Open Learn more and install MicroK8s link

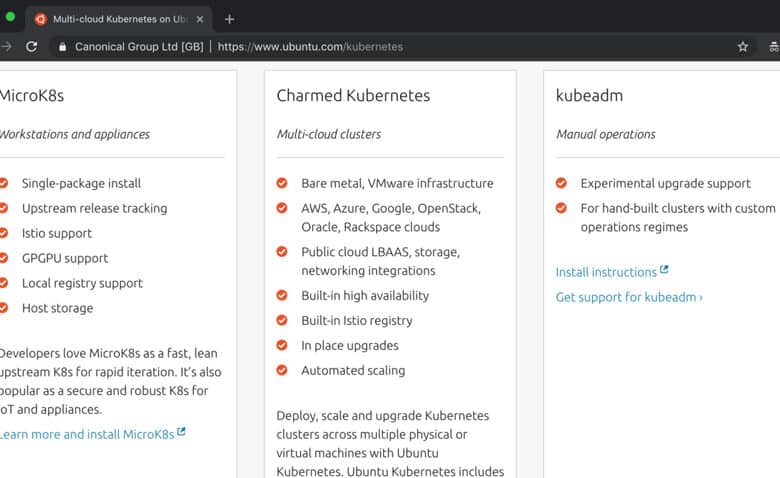point(87,434)
